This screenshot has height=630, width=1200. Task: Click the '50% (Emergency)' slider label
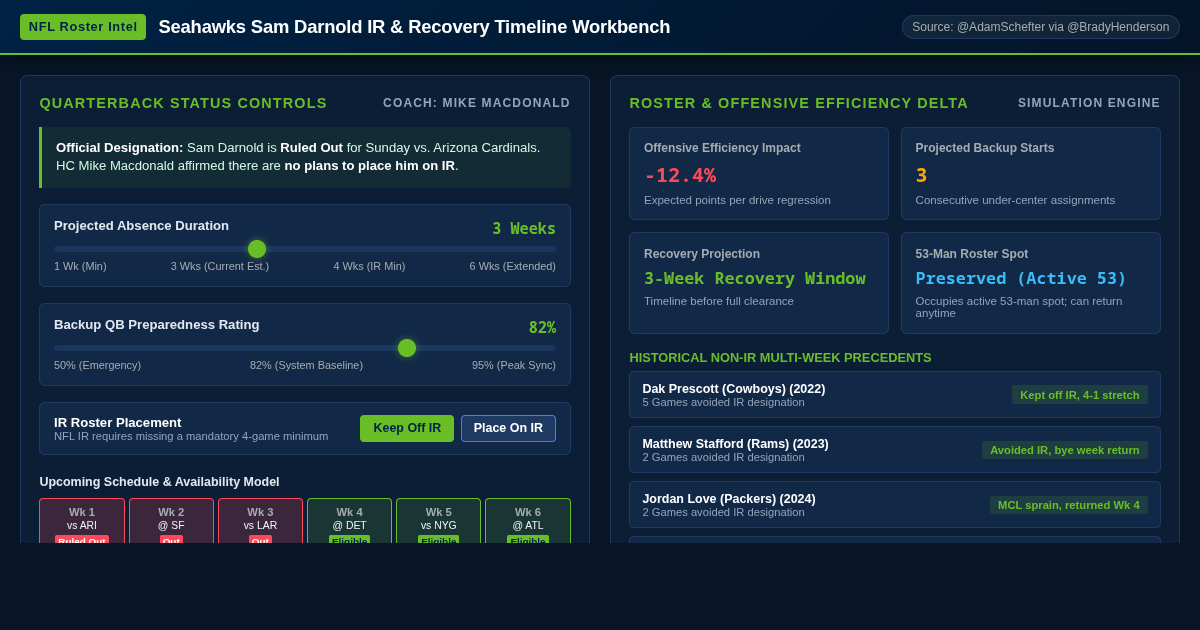[97, 365]
